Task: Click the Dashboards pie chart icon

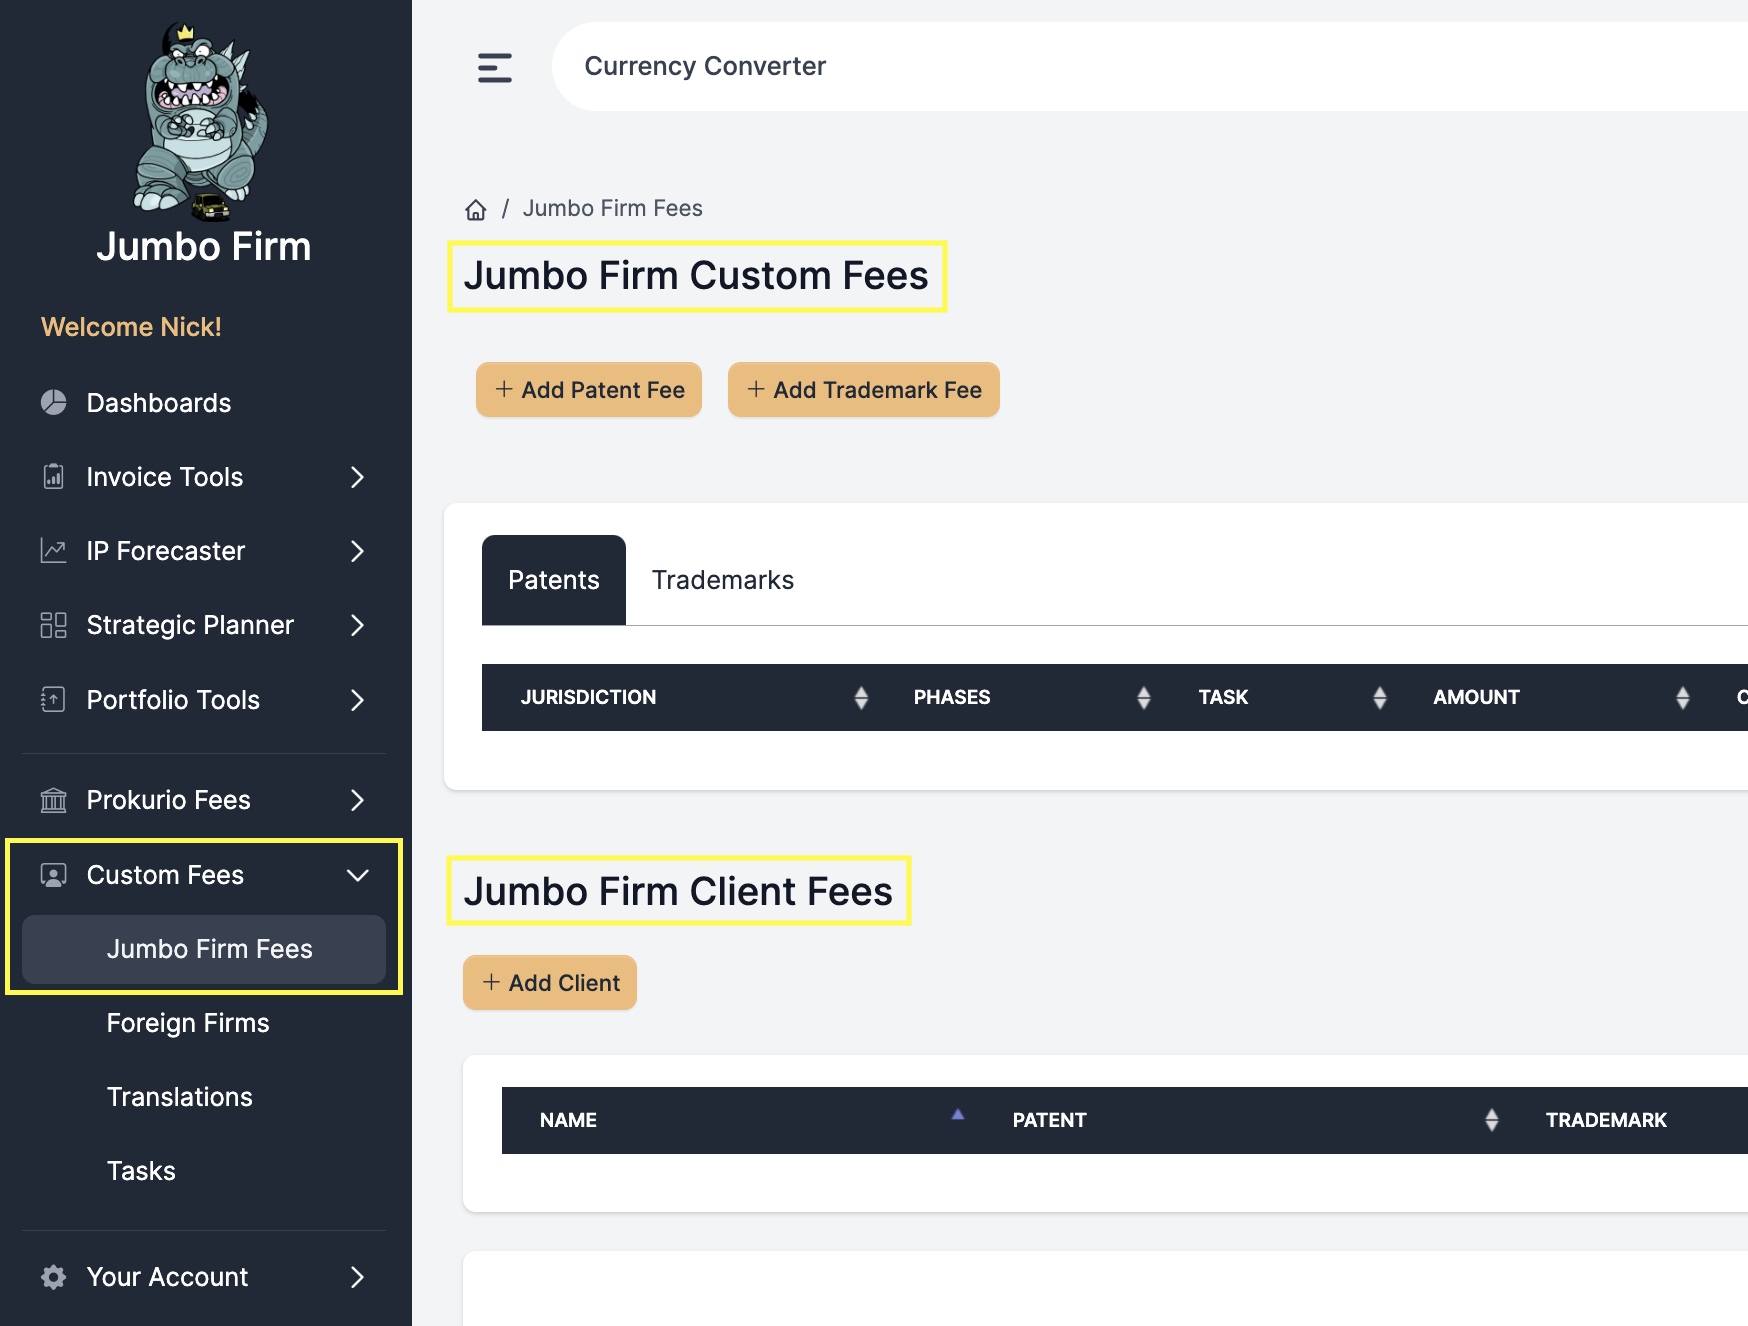Action: tap(54, 403)
